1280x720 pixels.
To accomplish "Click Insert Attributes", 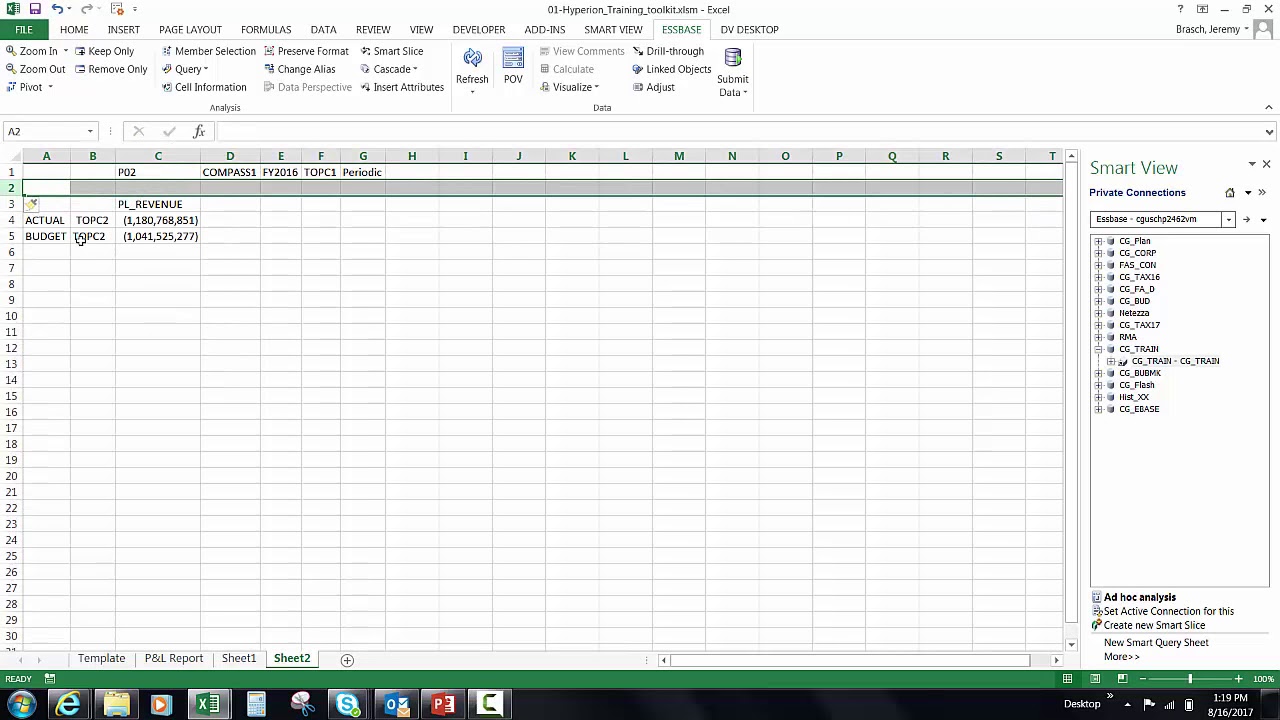I will [x=401, y=87].
